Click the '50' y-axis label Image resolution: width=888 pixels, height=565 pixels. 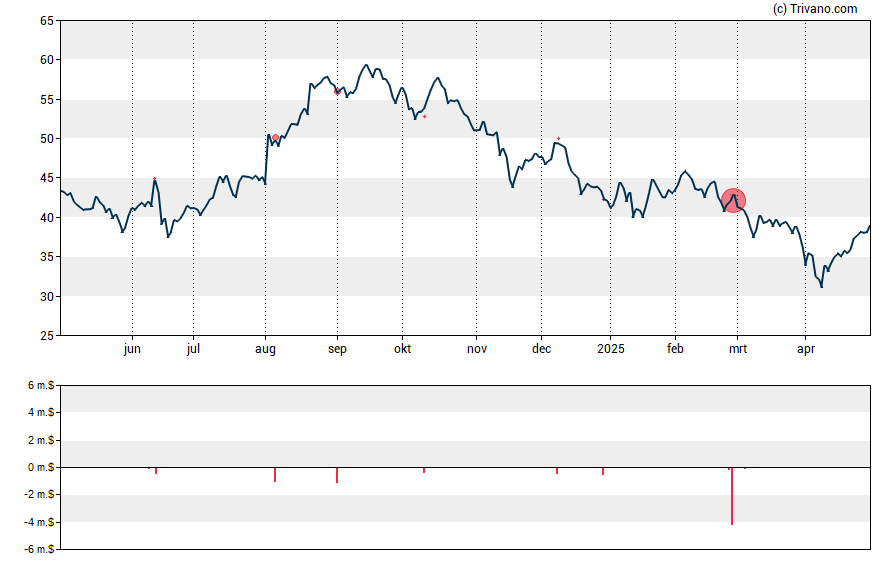pyautogui.click(x=47, y=139)
